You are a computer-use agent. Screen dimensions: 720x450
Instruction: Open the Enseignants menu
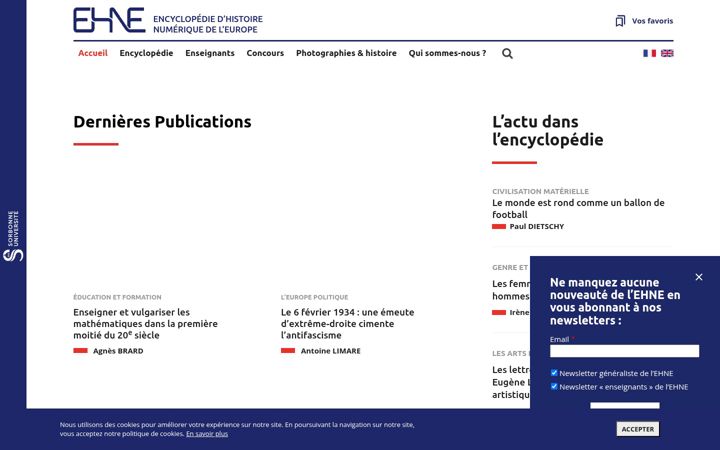tap(210, 53)
